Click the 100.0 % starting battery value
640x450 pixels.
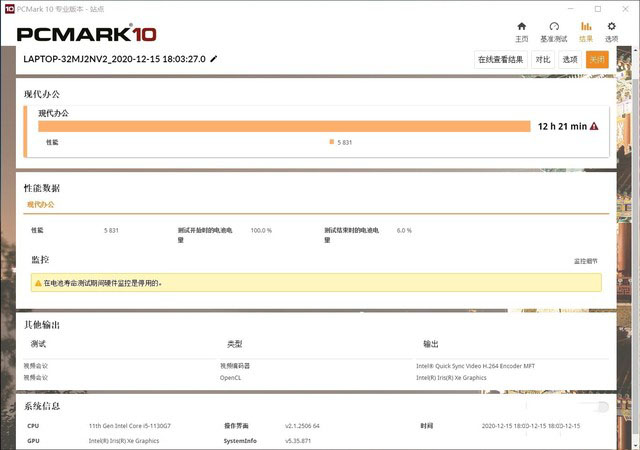261,231
